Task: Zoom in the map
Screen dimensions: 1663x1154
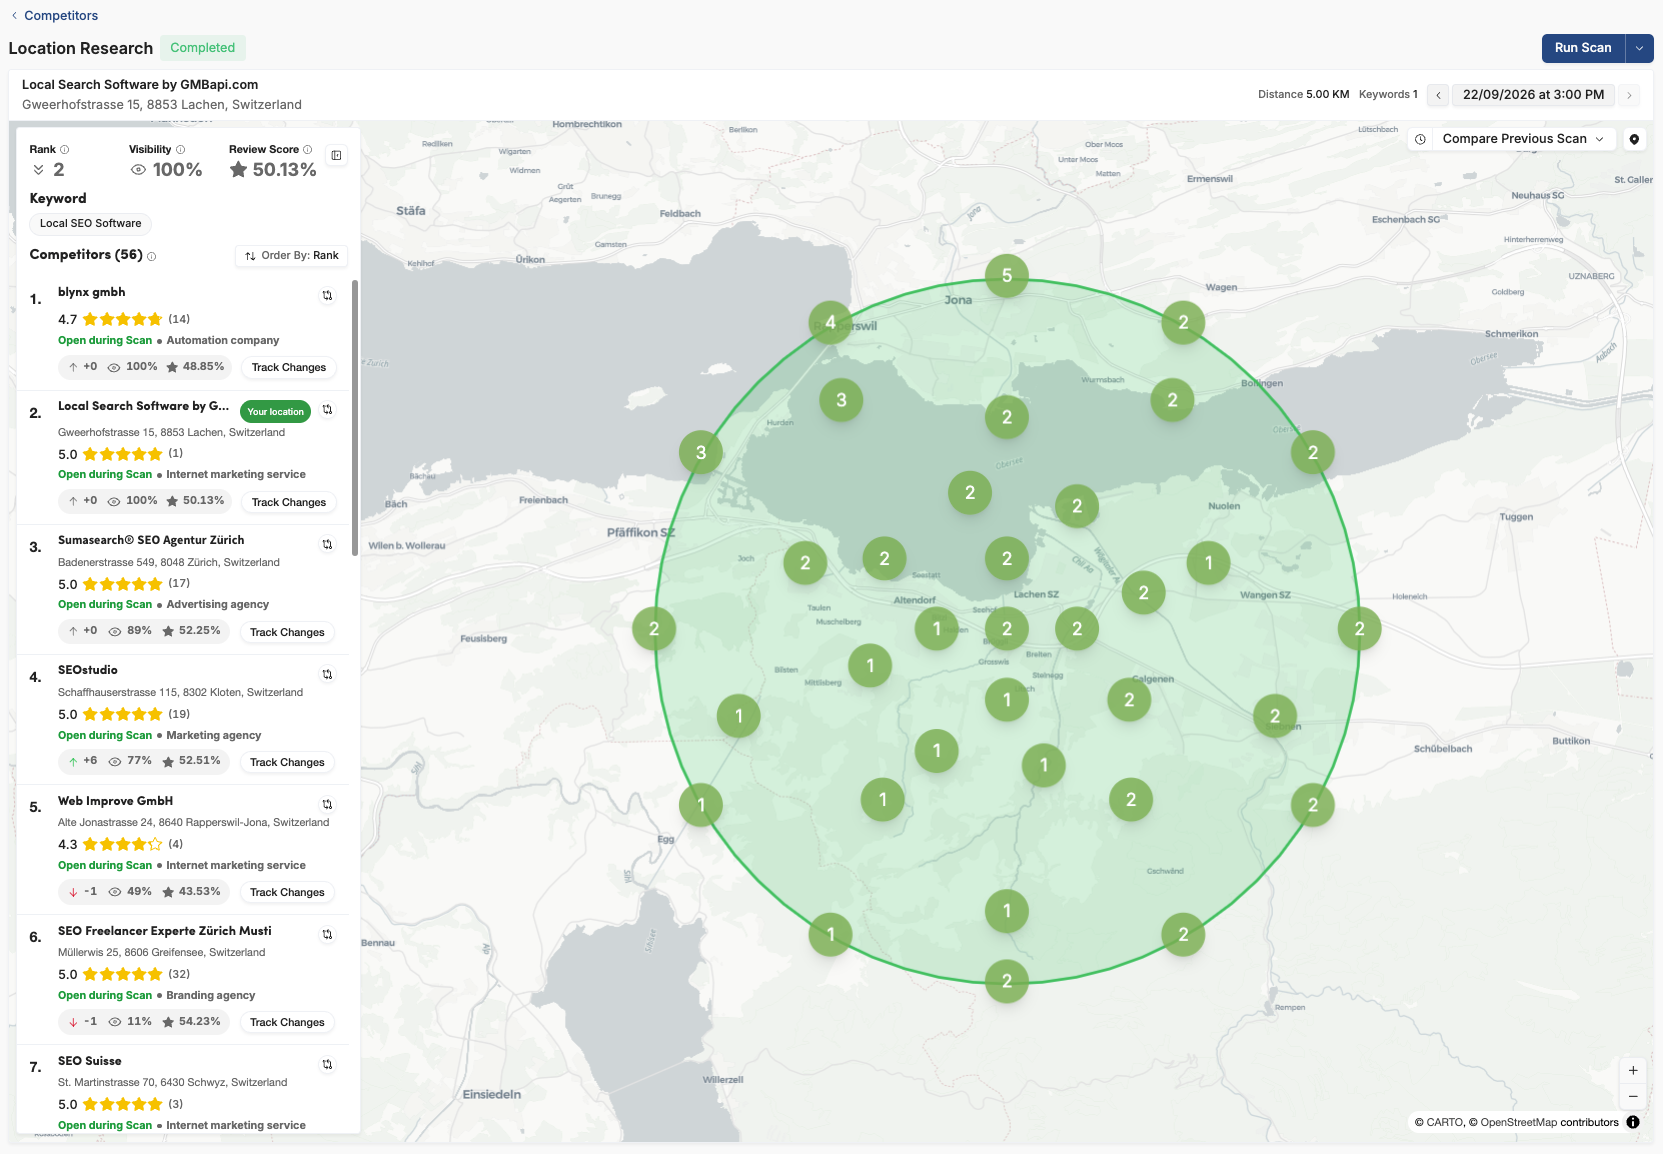Action: click(1633, 1070)
